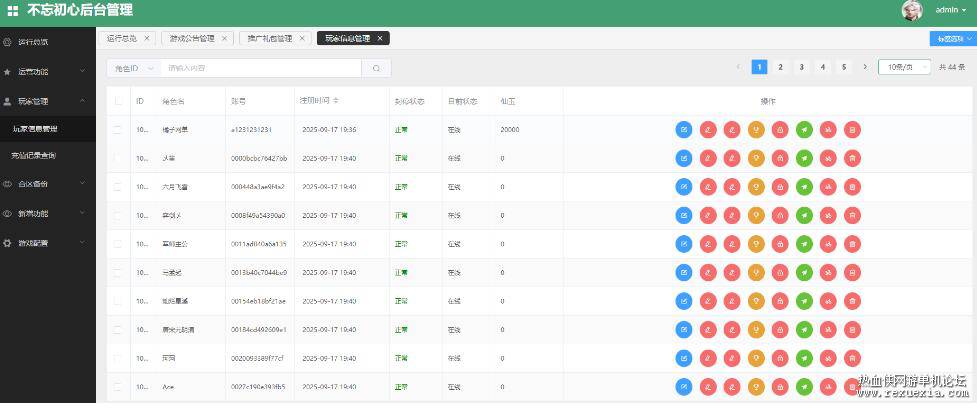Click trash delete icon in 0000bcbc76427bb row
Screen dimensions: 977x408
point(852,158)
